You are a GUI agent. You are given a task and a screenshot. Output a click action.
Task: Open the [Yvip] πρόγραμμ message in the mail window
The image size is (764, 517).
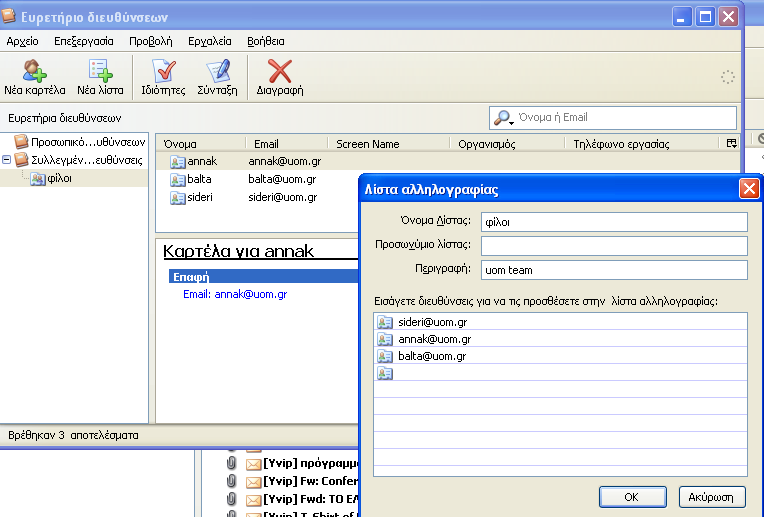(311, 463)
